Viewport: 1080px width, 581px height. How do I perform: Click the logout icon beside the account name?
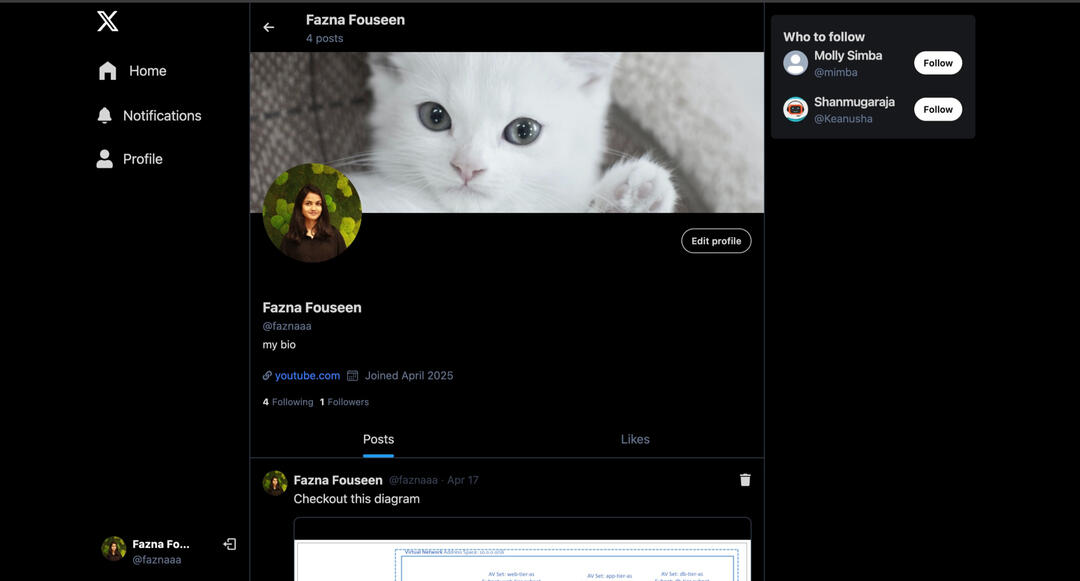(230, 544)
